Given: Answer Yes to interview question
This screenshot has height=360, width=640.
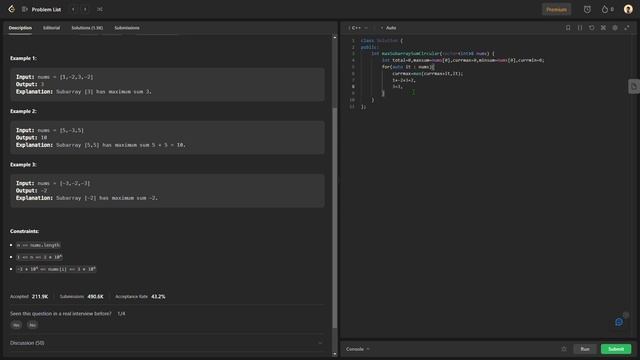Looking at the screenshot, I should (x=16, y=325).
